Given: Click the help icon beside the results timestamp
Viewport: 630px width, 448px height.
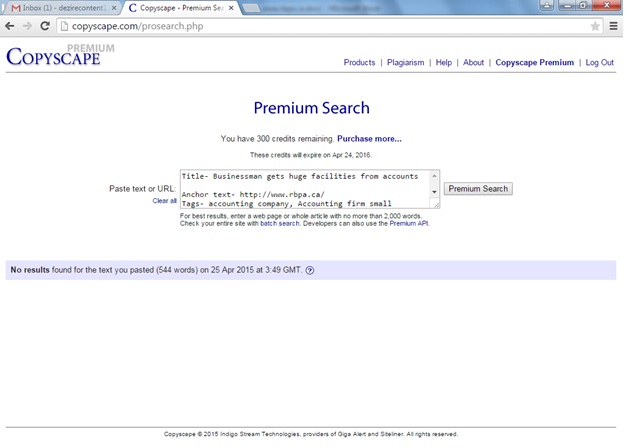Looking at the screenshot, I should click(310, 270).
